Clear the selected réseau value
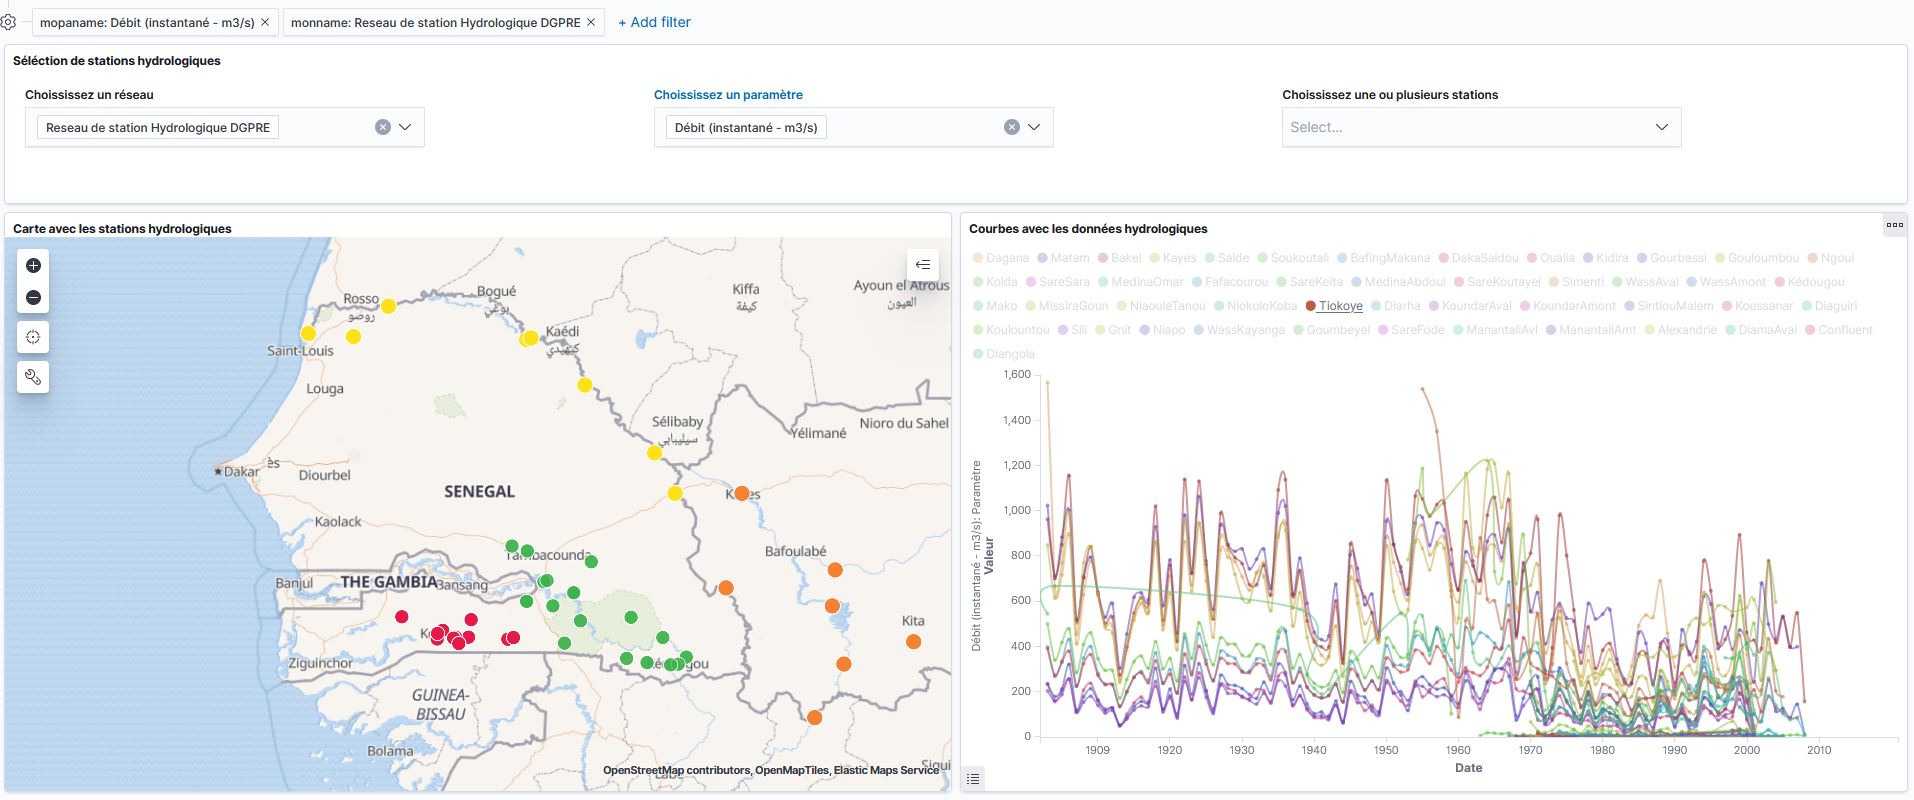Viewport: 1914px width, 800px height. point(383,127)
